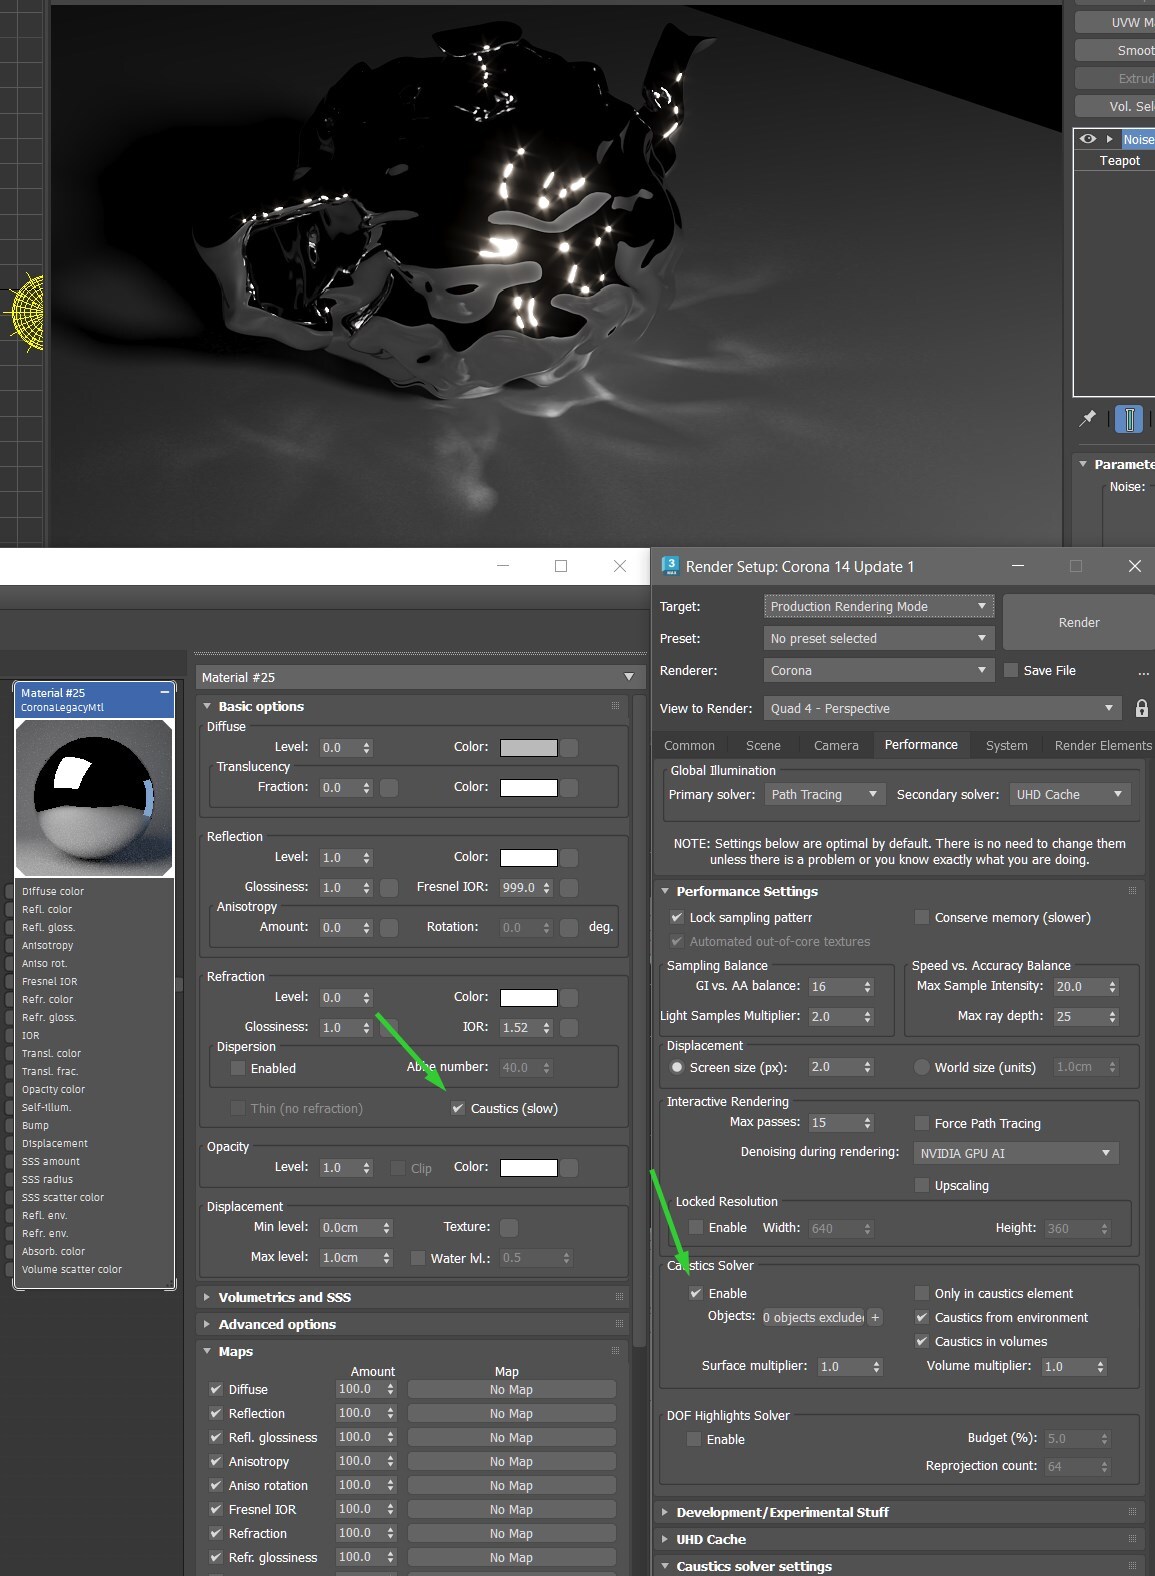Click the Anisotropy rotation map slot button
Screen dimensions: 1155x1576
point(568,927)
